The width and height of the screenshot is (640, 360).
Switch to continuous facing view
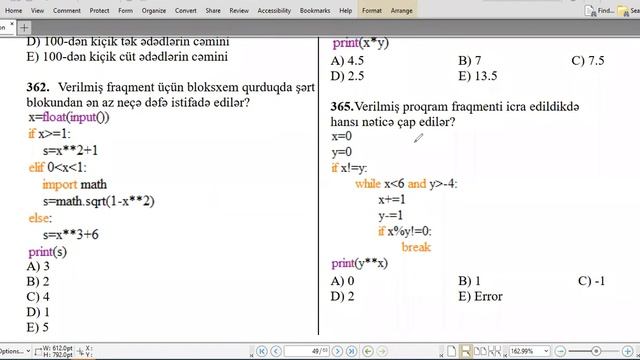pos(494,351)
